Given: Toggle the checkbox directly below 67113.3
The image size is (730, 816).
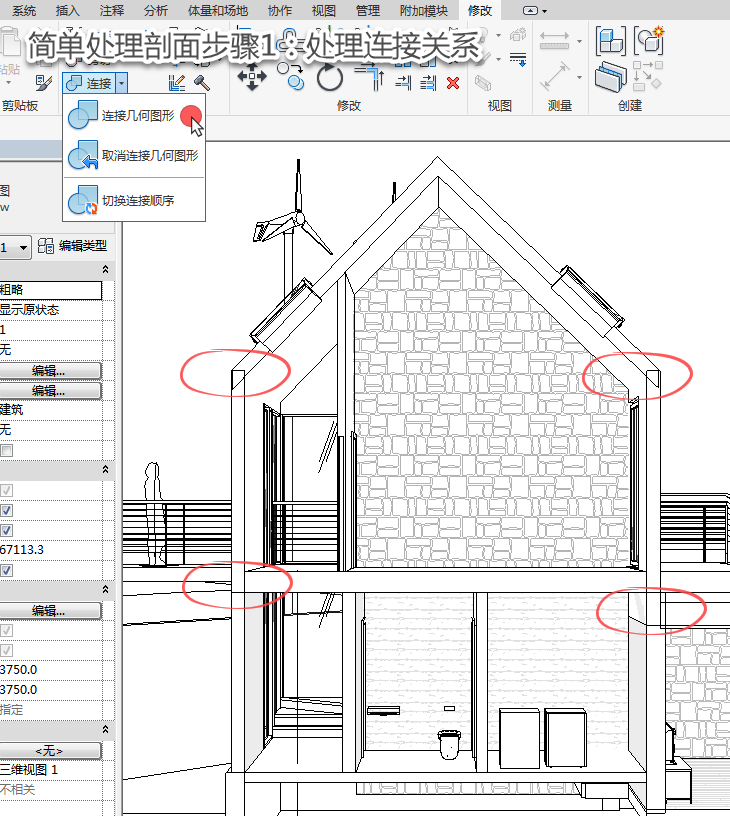Looking at the screenshot, I should [6, 570].
